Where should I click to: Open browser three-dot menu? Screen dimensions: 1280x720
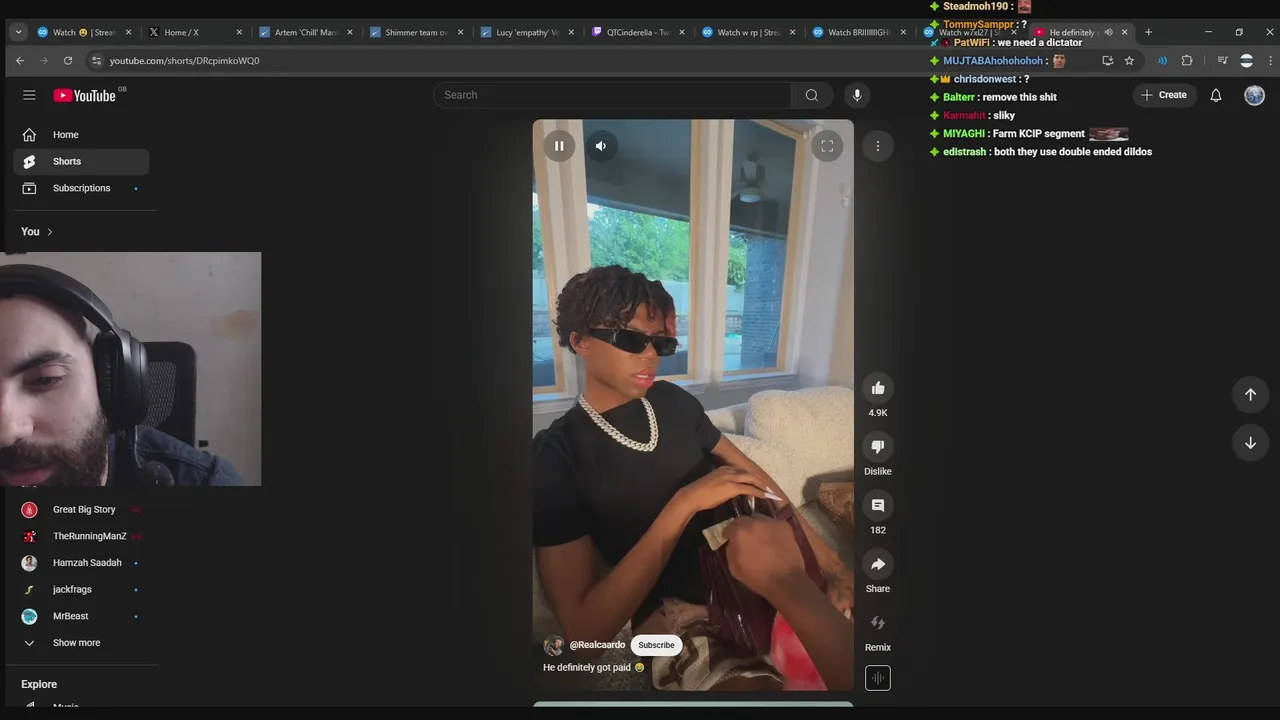1270,60
